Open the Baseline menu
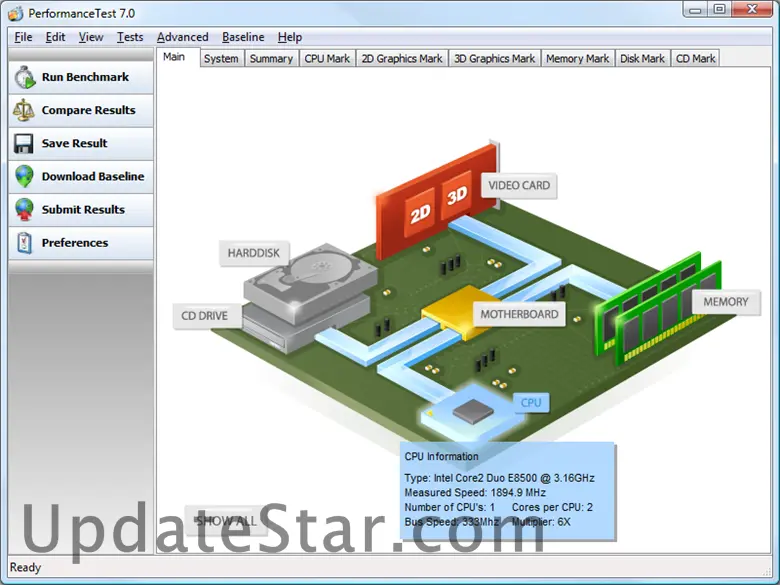The image size is (780, 585). (243, 37)
